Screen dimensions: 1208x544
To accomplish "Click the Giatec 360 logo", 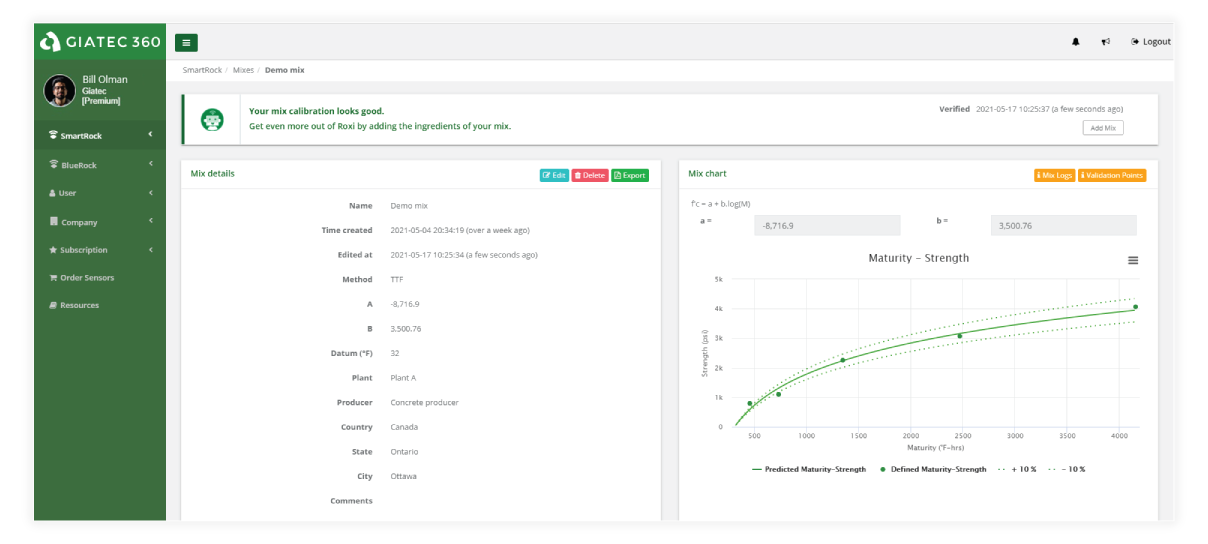I will (100, 42).
